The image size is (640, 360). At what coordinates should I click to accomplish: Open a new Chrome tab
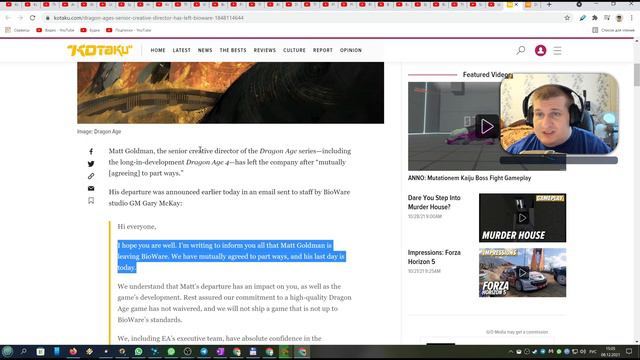pos(549,4)
